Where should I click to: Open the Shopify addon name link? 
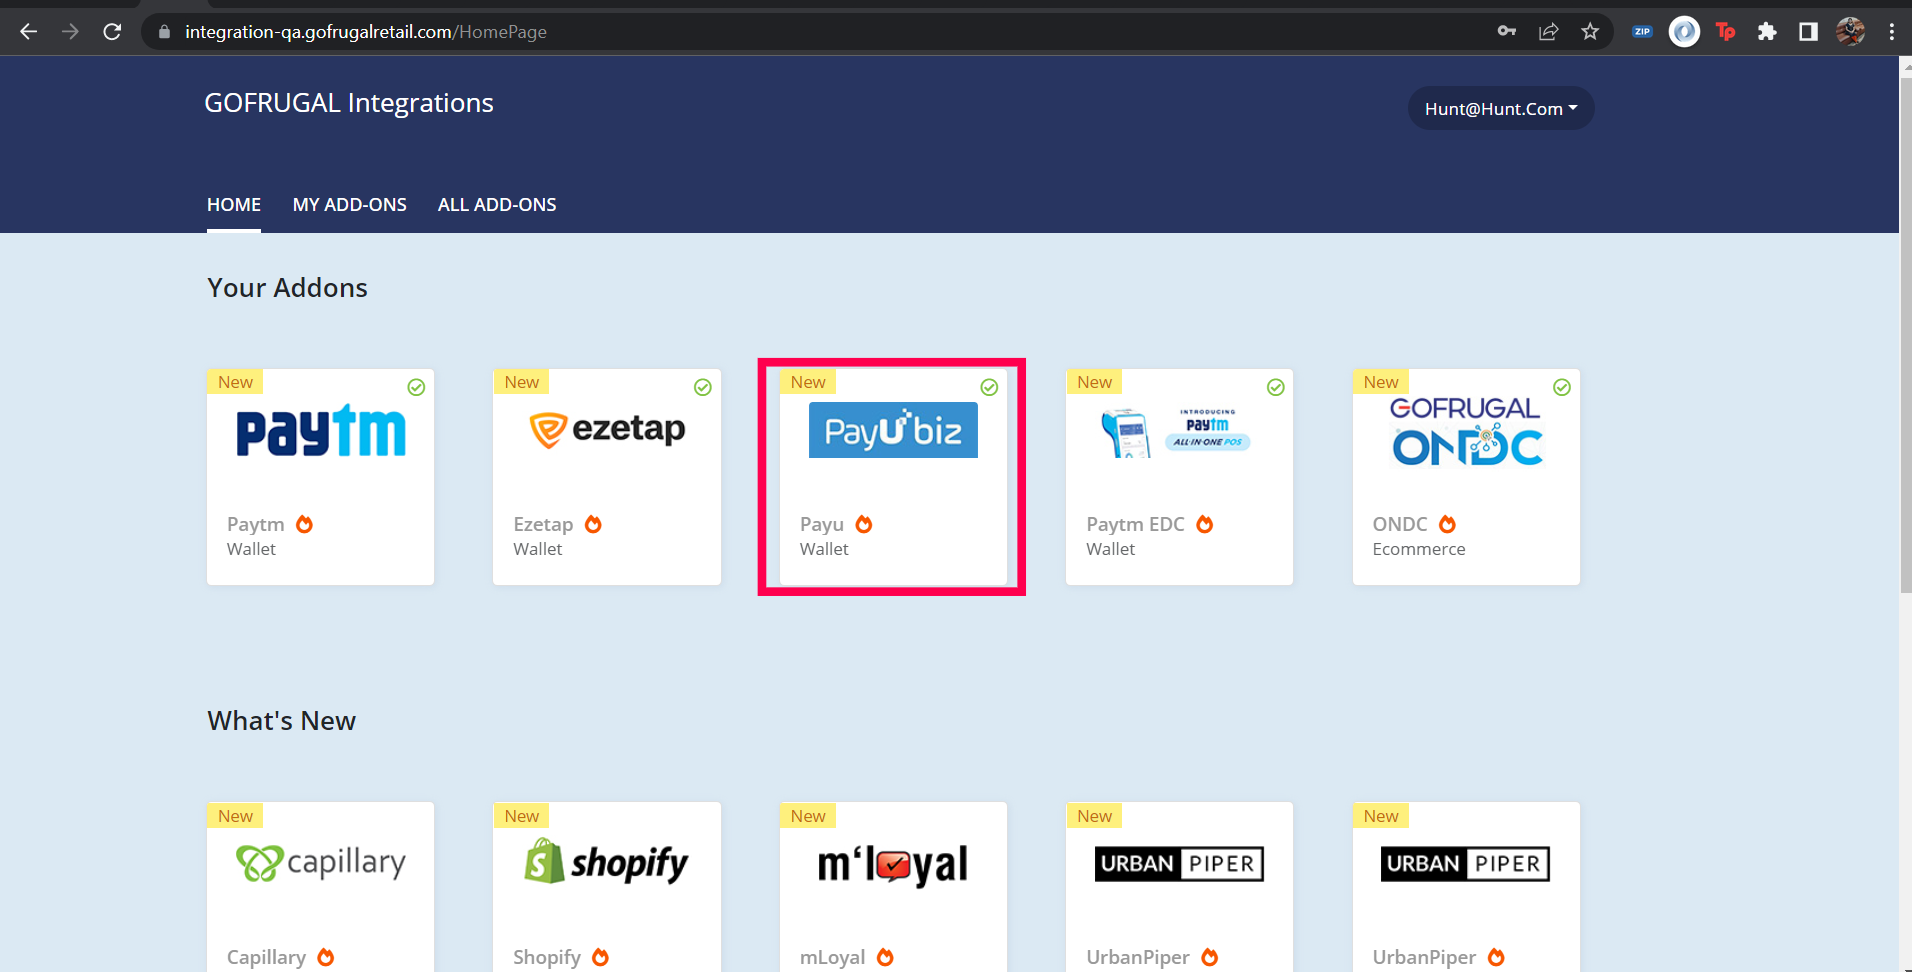(x=547, y=957)
